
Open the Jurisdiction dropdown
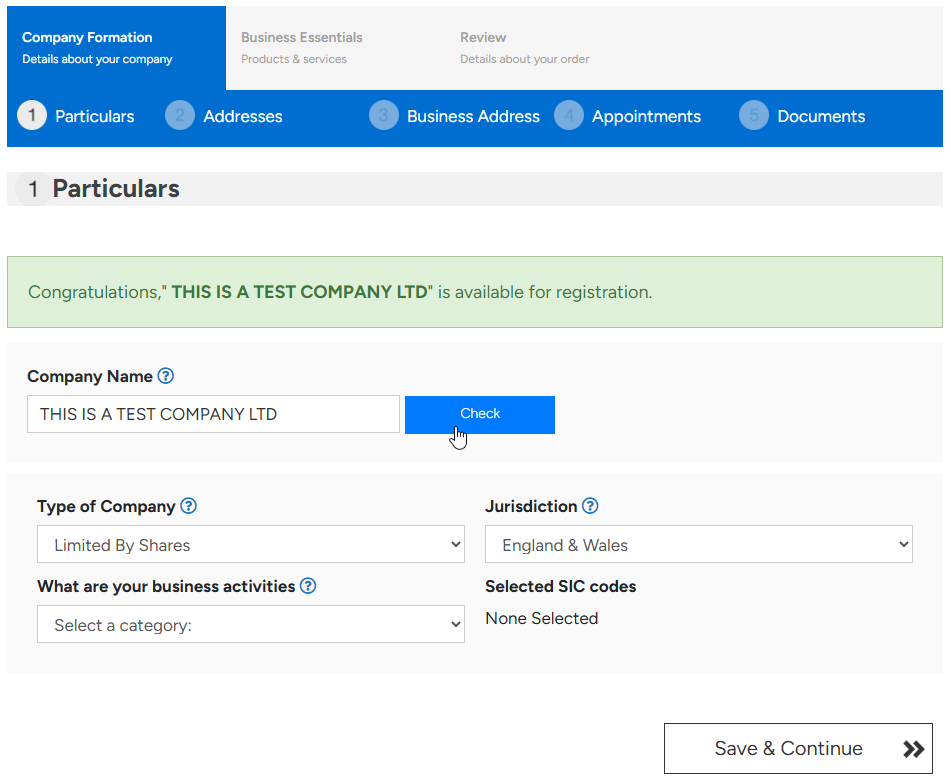(699, 544)
